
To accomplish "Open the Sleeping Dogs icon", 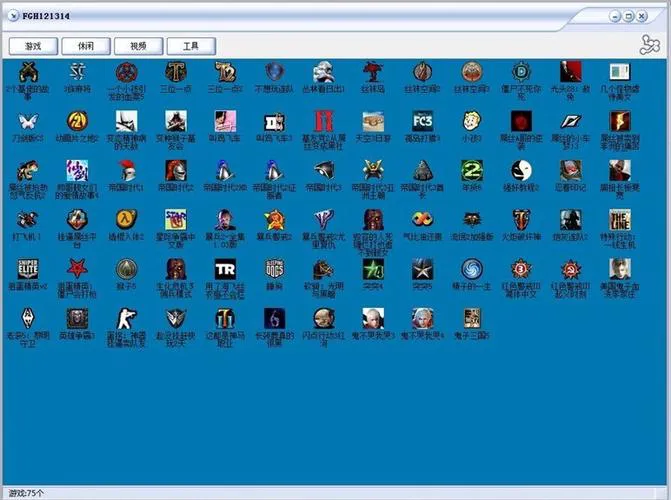I will (x=274, y=269).
